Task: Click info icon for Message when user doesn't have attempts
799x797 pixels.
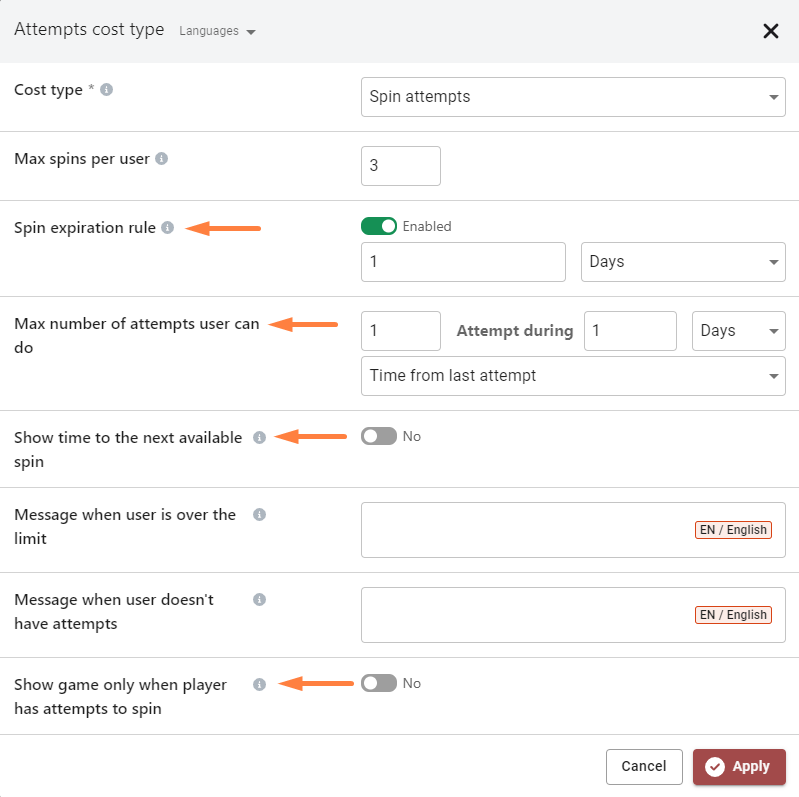Action: pyautogui.click(x=259, y=600)
